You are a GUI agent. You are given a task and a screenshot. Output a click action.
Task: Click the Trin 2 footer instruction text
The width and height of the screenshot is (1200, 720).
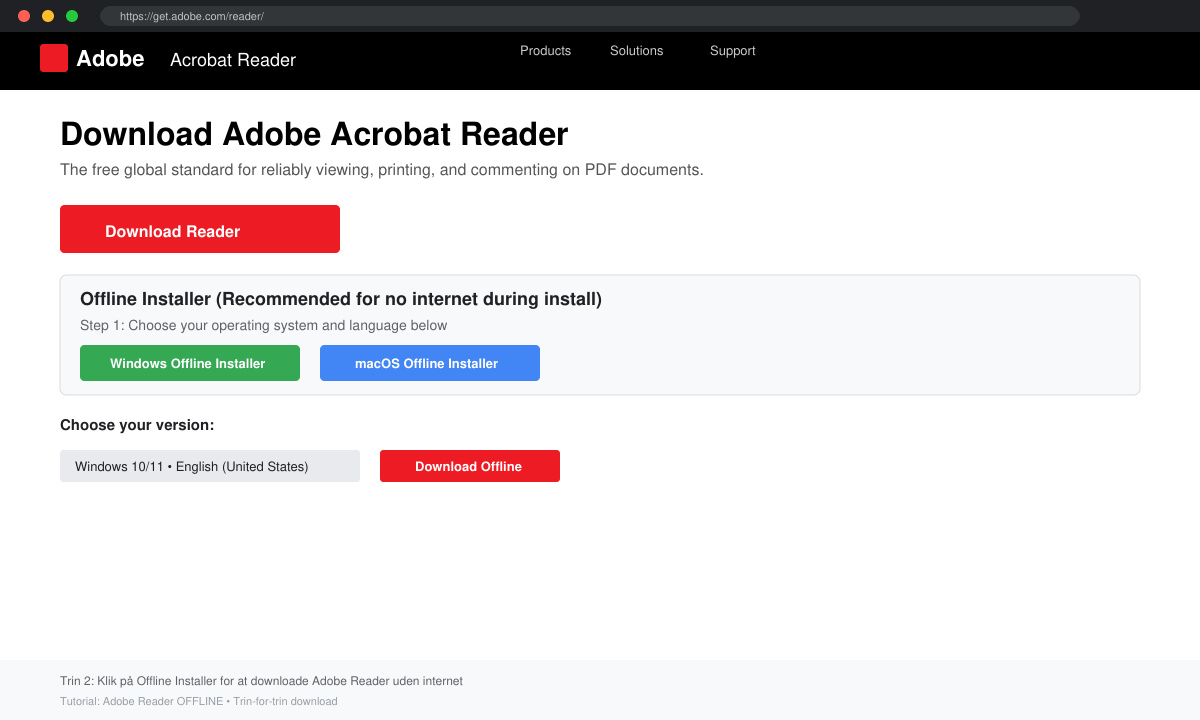tap(261, 681)
